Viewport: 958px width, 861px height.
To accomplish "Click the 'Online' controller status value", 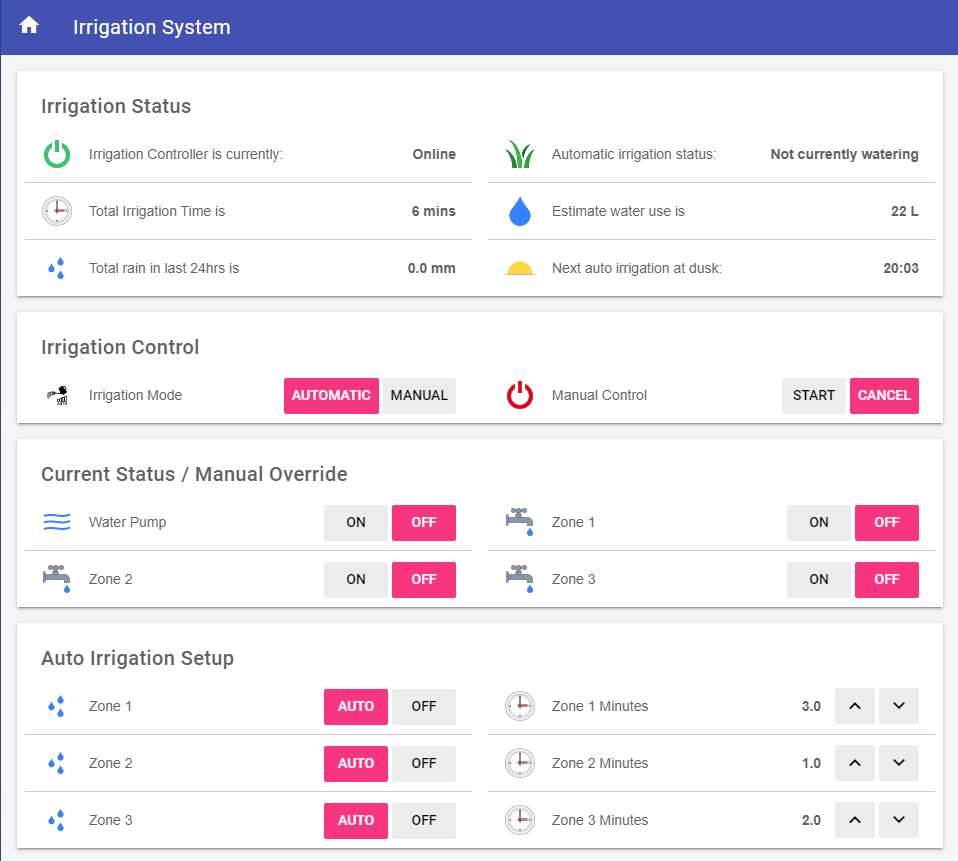I will pos(434,154).
